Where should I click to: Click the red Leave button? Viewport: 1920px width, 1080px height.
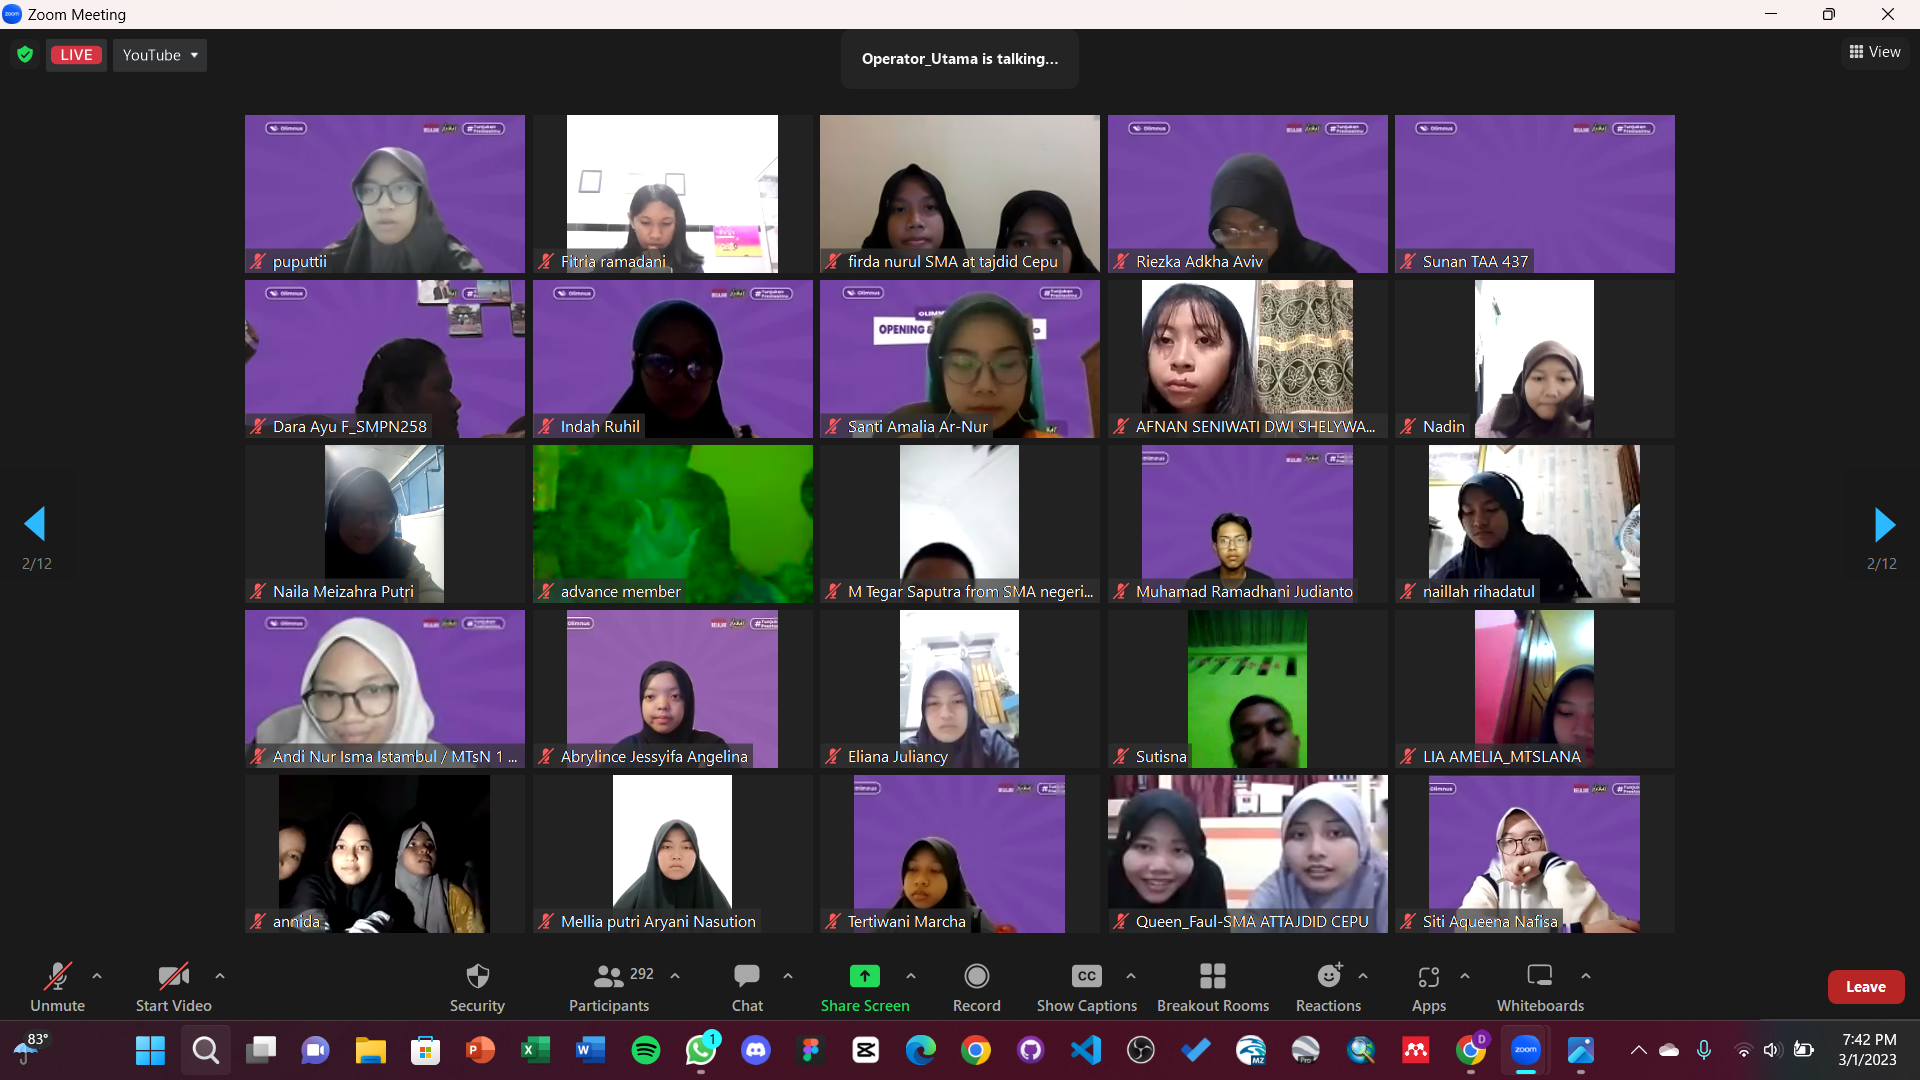[1865, 987]
